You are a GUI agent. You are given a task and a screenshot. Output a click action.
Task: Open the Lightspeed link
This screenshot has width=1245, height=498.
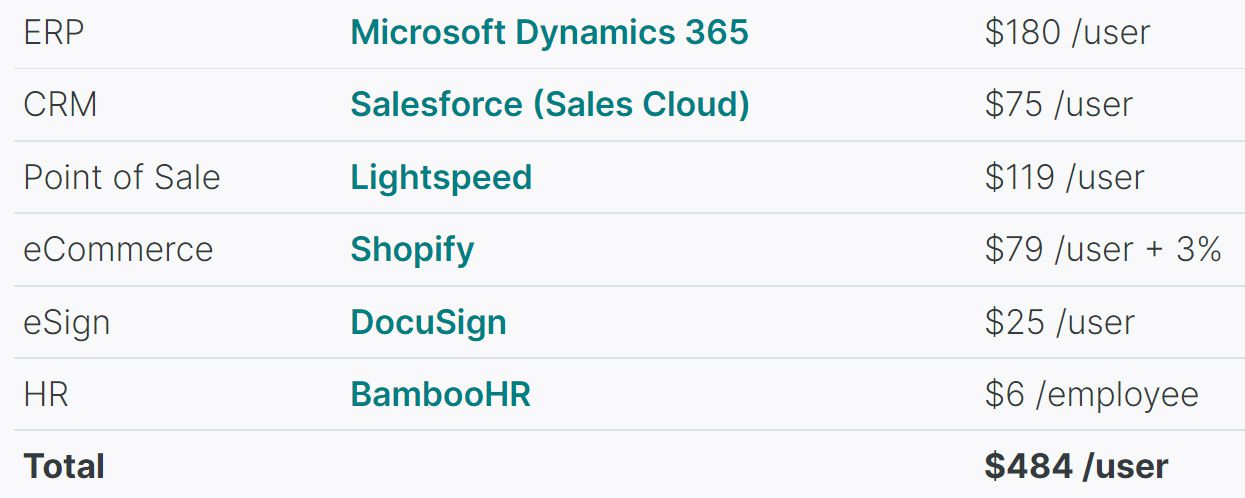click(x=441, y=177)
